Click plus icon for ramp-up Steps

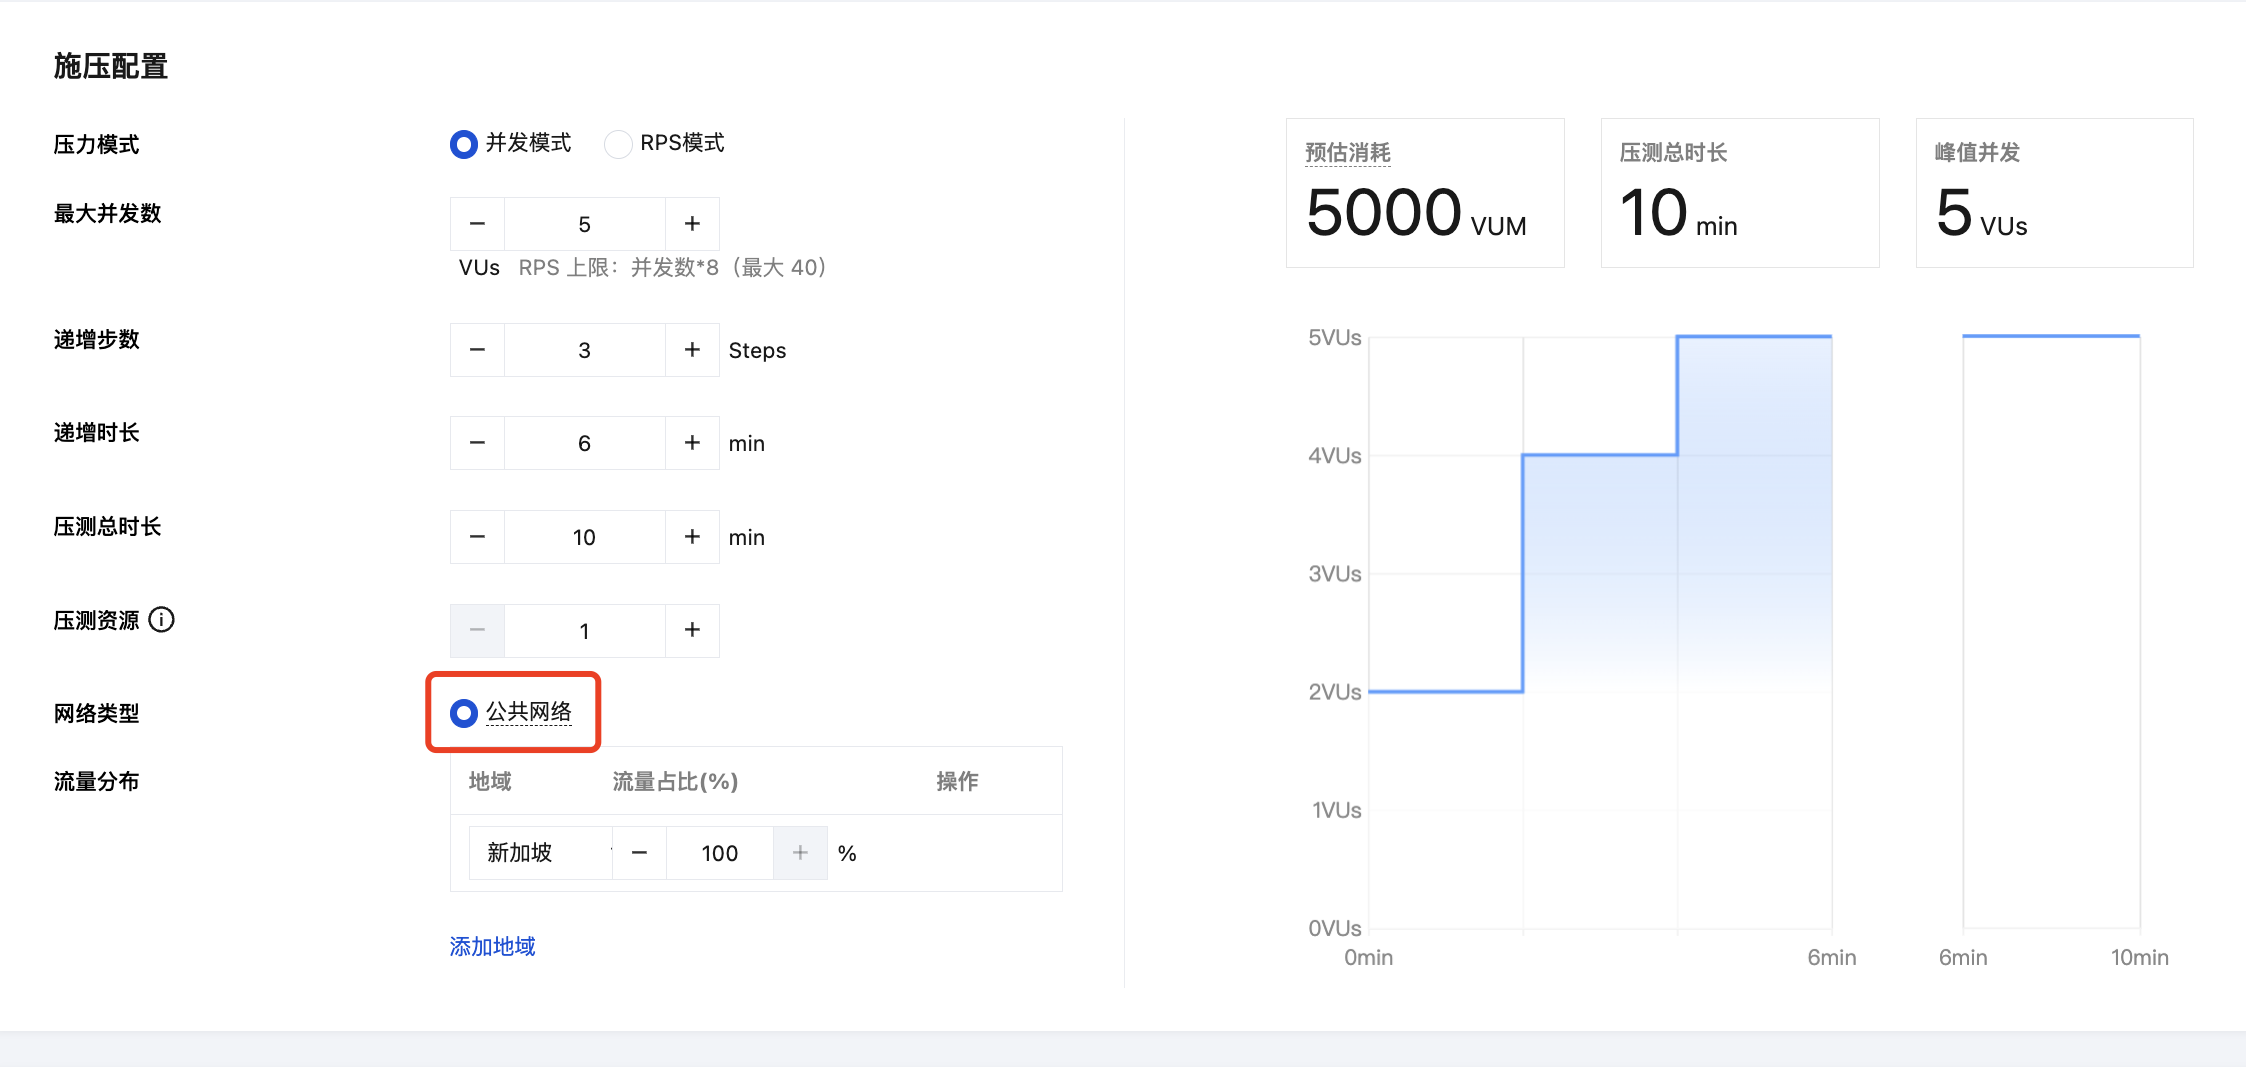click(x=692, y=350)
